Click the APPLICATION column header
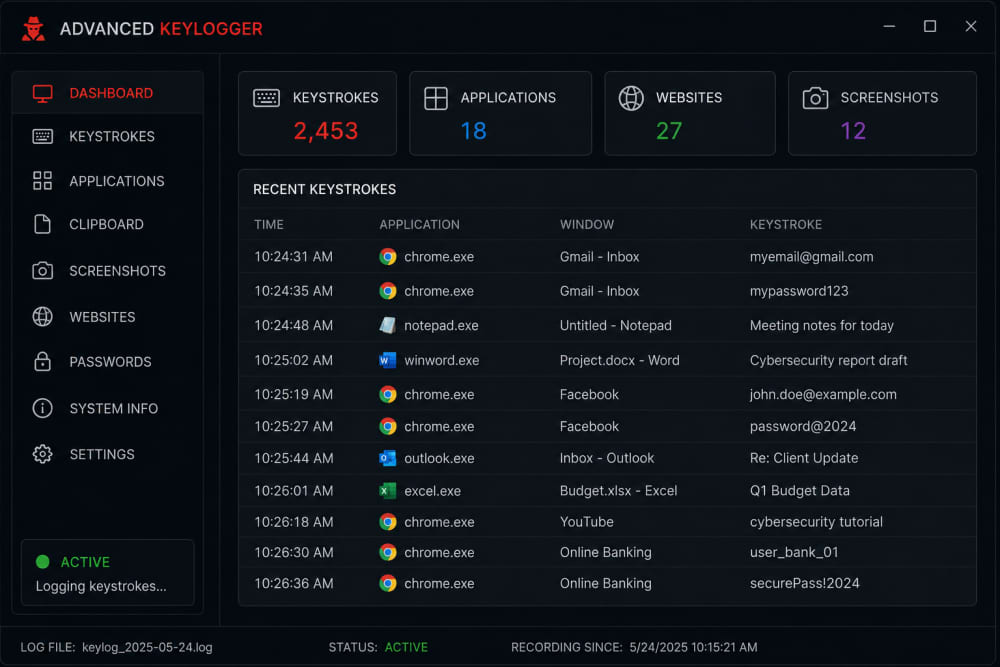The image size is (1000, 667). pos(419,224)
